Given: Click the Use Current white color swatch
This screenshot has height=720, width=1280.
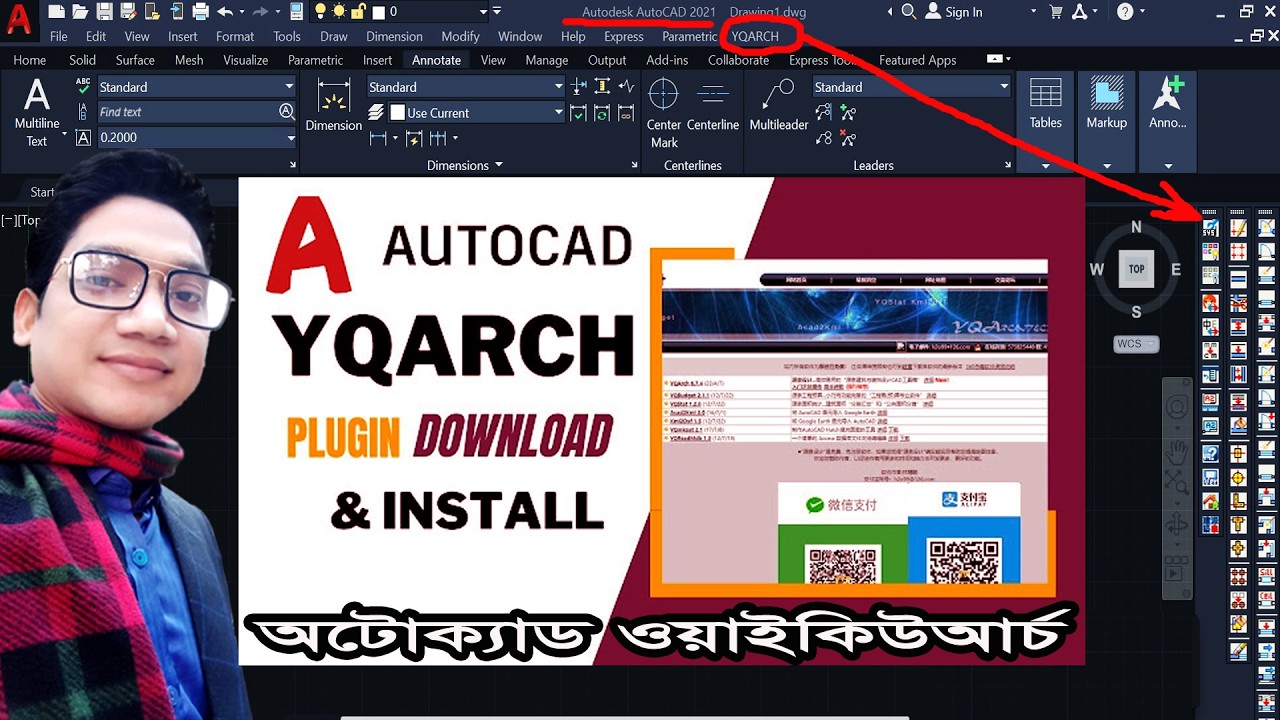Looking at the screenshot, I should pyautogui.click(x=397, y=113).
